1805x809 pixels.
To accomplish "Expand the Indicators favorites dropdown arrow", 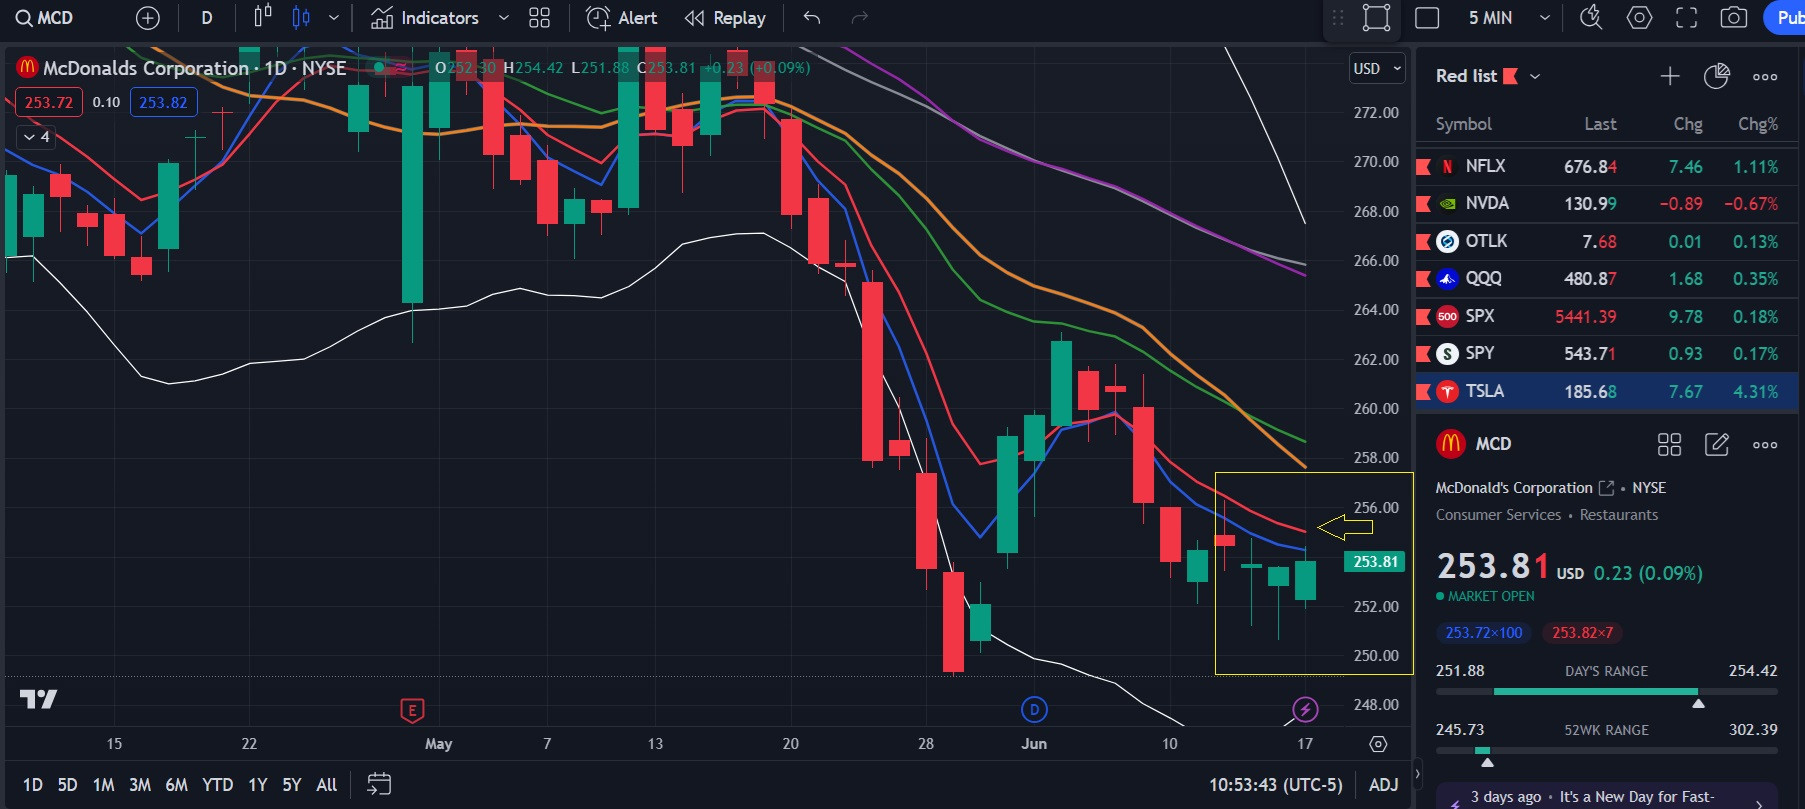I will 504,18.
